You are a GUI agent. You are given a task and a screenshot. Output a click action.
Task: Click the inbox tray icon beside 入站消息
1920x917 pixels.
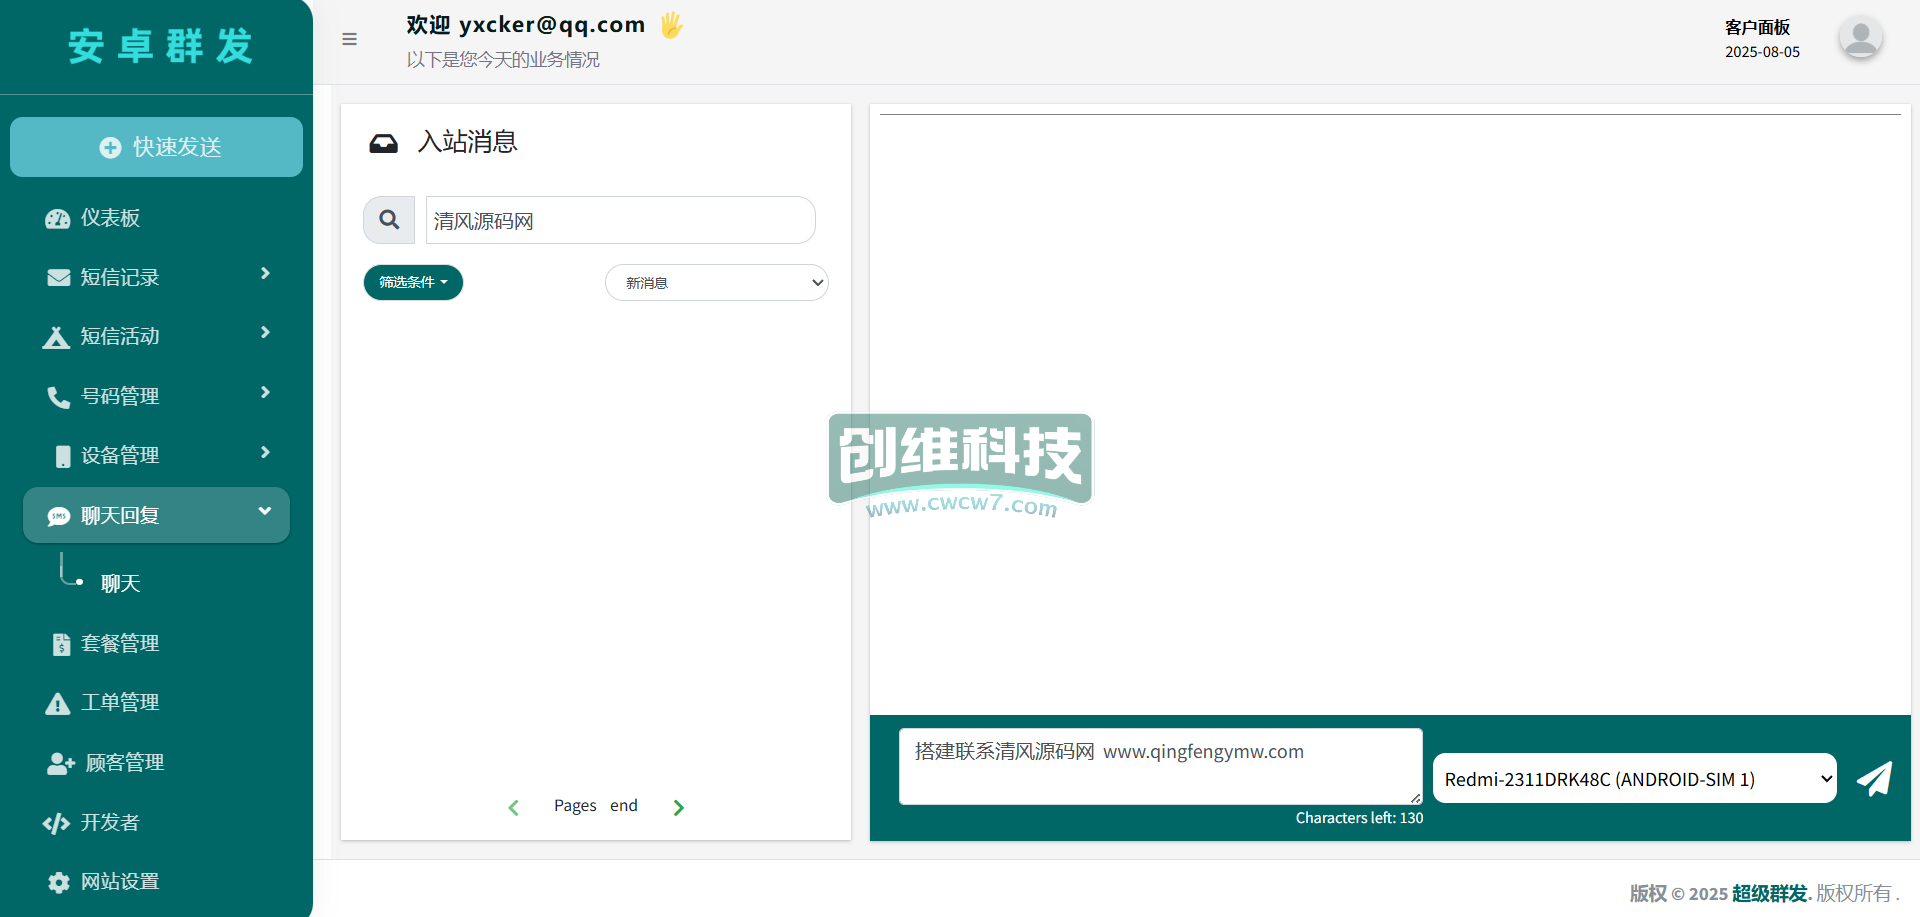(x=383, y=143)
